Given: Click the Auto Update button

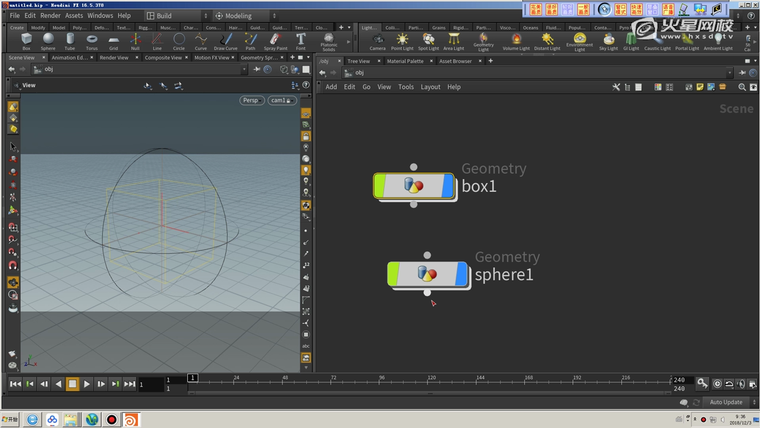Looking at the screenshot, I should (x=725, y=402).
